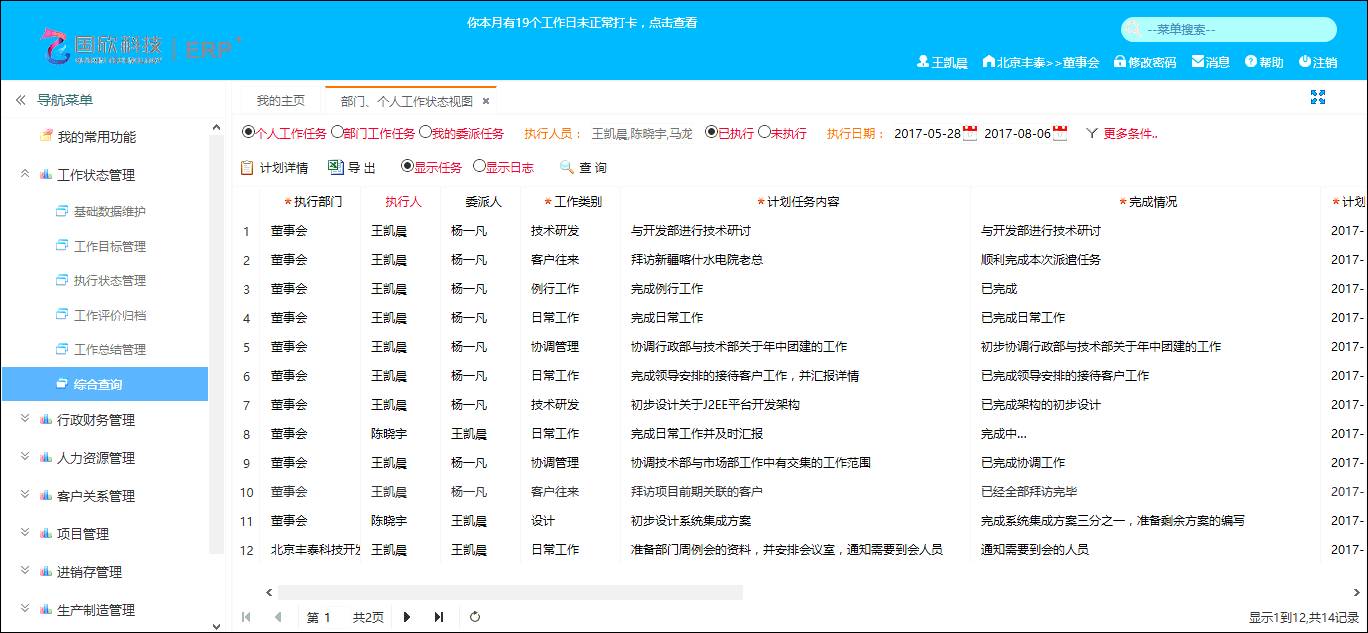Screen dimensions: 1368x633
Task: Go to the next page arrow
Action: [x=407, y=617]
